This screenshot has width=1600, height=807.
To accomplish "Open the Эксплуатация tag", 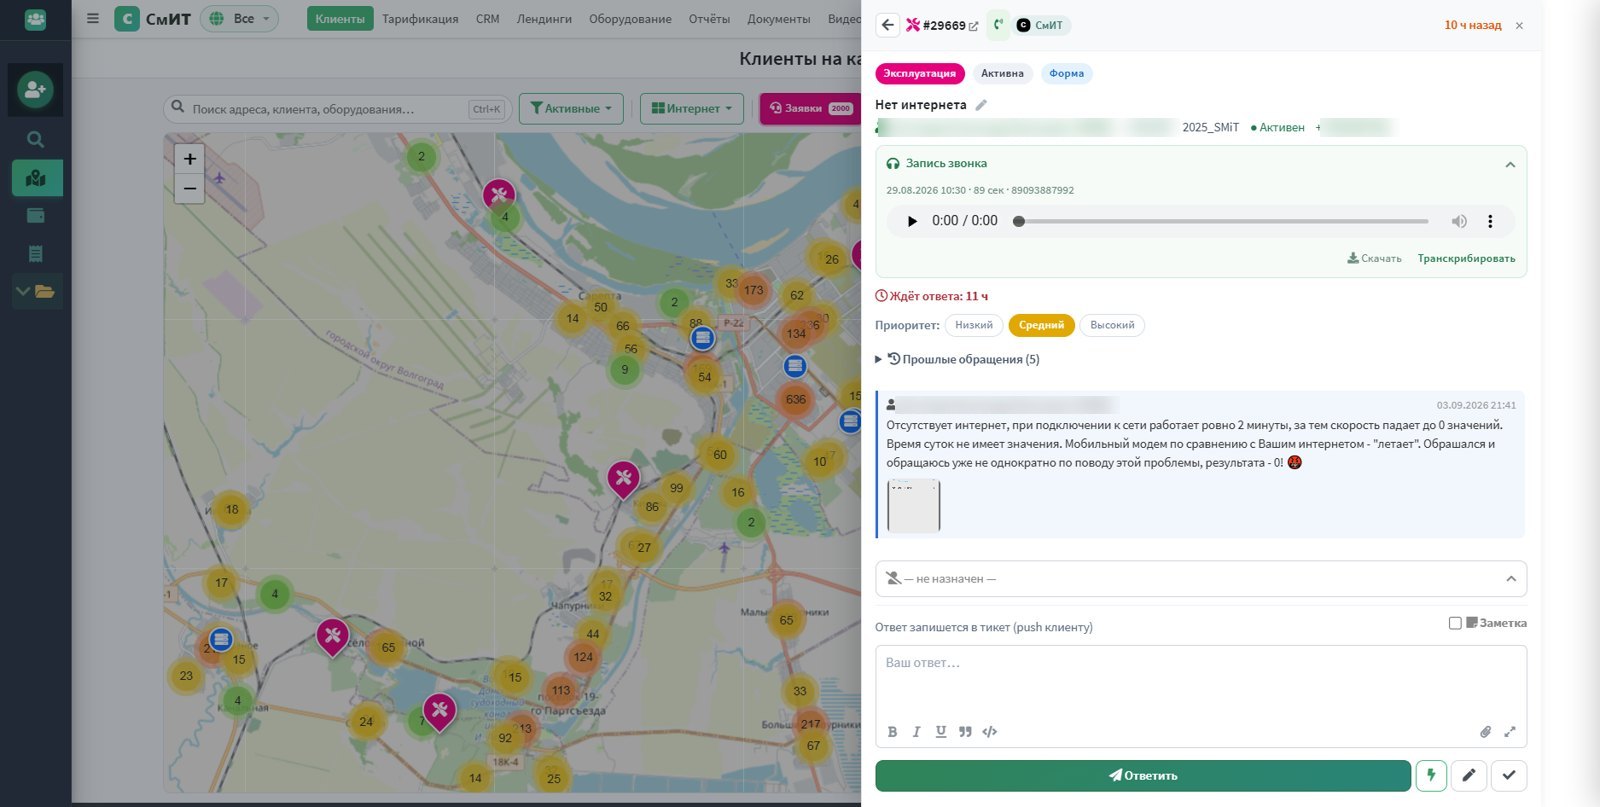I will (920, 73).
